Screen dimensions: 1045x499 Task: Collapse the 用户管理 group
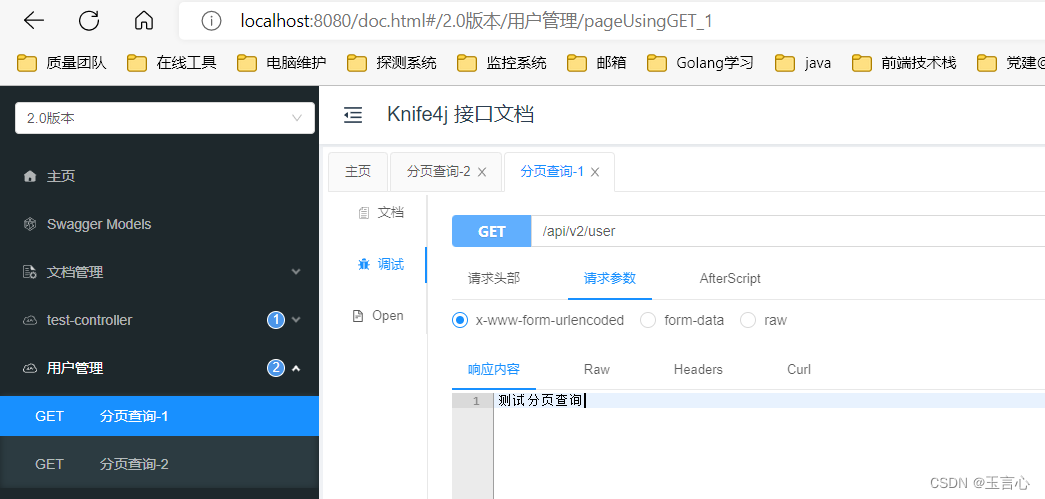(x=159, y=368)
